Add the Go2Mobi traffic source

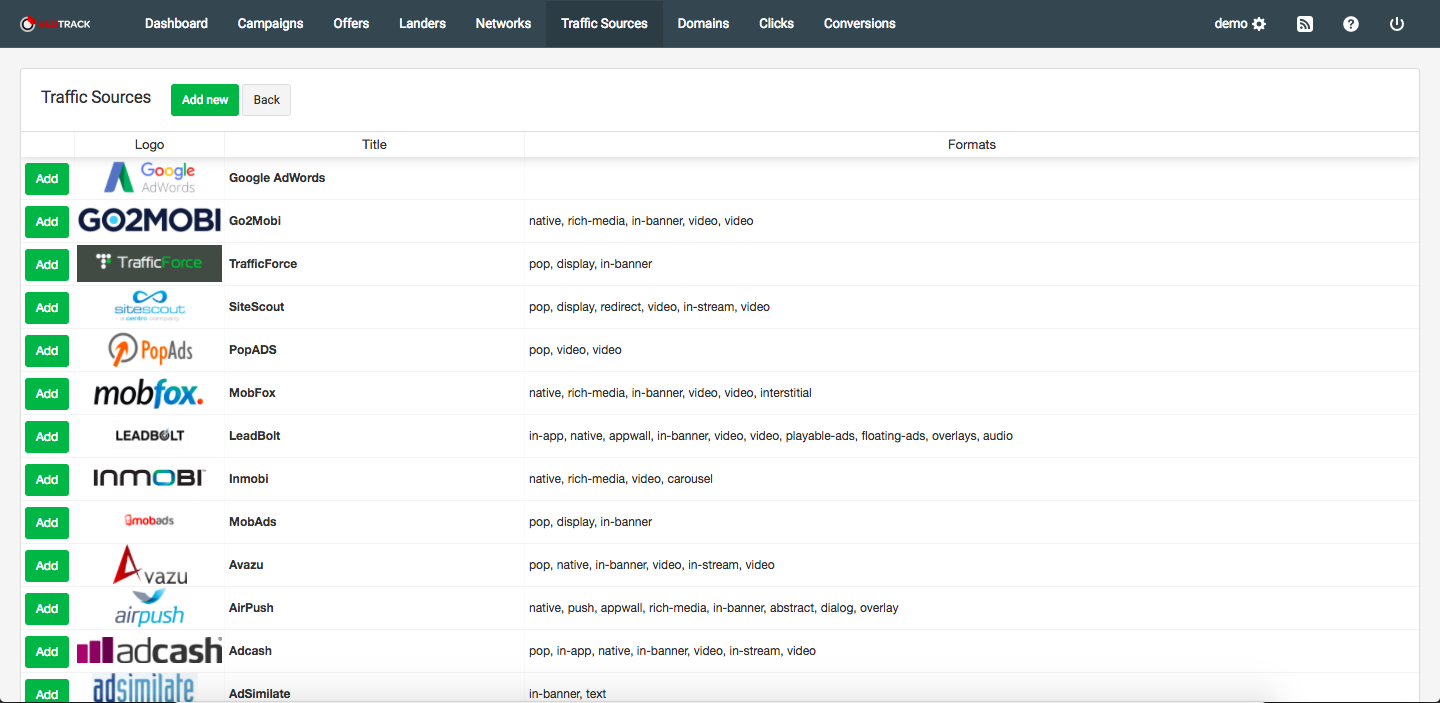pos(47,222)
